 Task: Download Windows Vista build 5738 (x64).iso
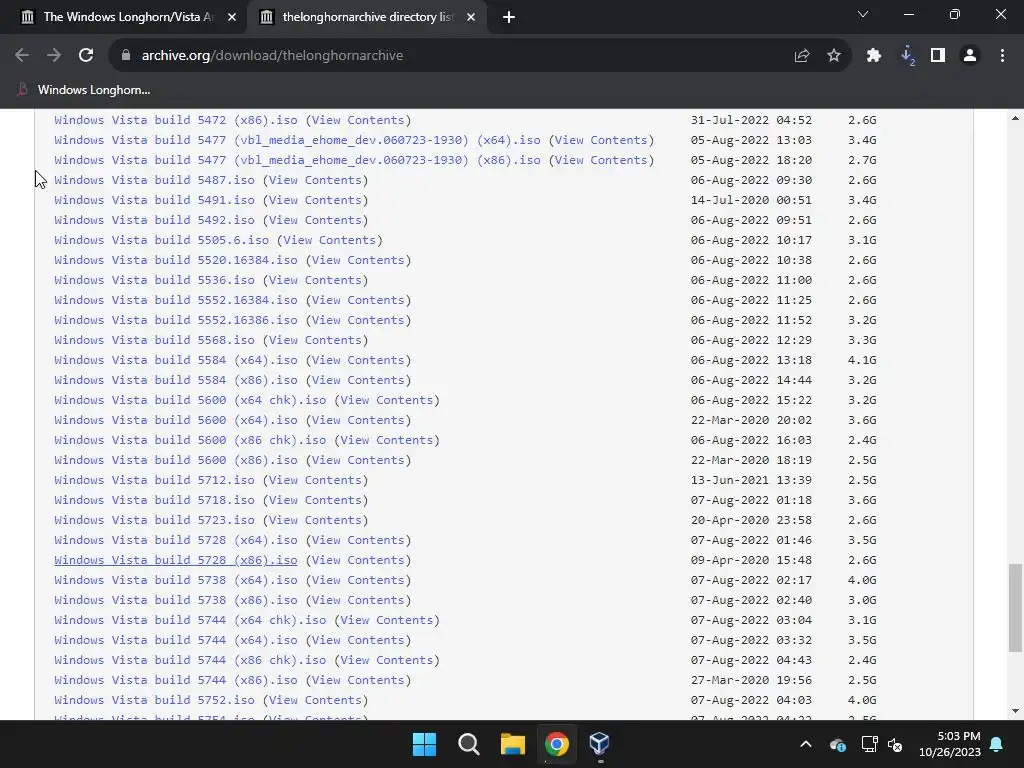coord(176,580)
